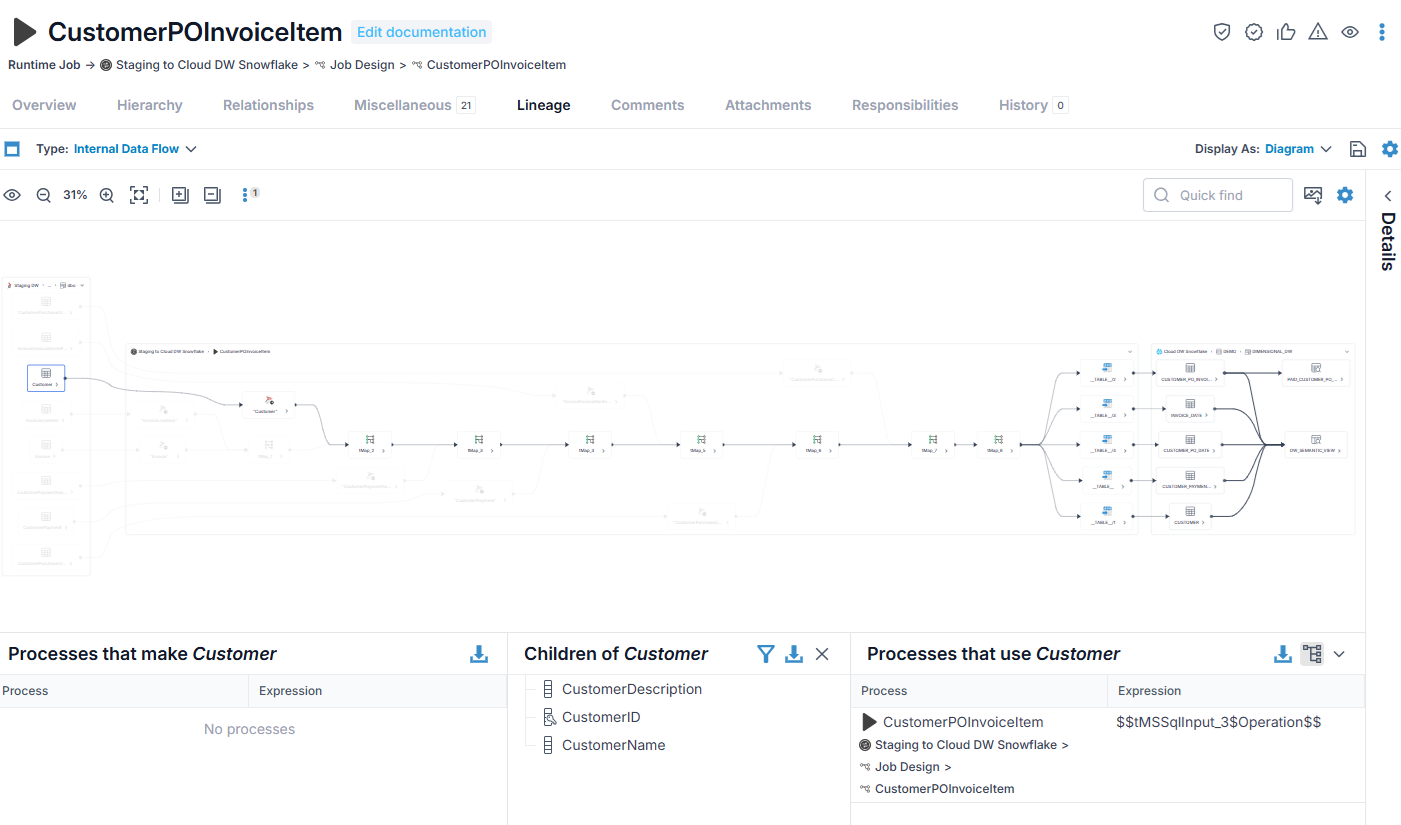Screen dimensions: 1401x825
Task: Open the Display As Diagram dropdown
Action: click(x=1298, y=149)
